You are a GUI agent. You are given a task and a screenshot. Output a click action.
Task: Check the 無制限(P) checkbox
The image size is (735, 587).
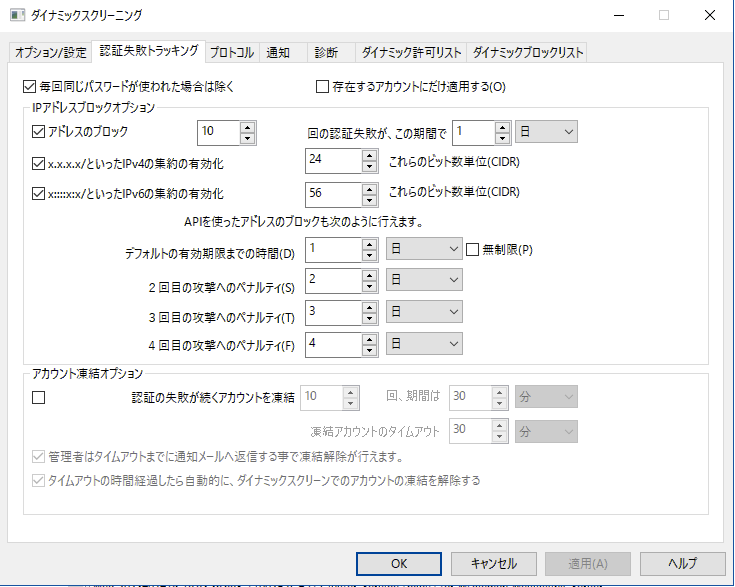coord(474,249)
